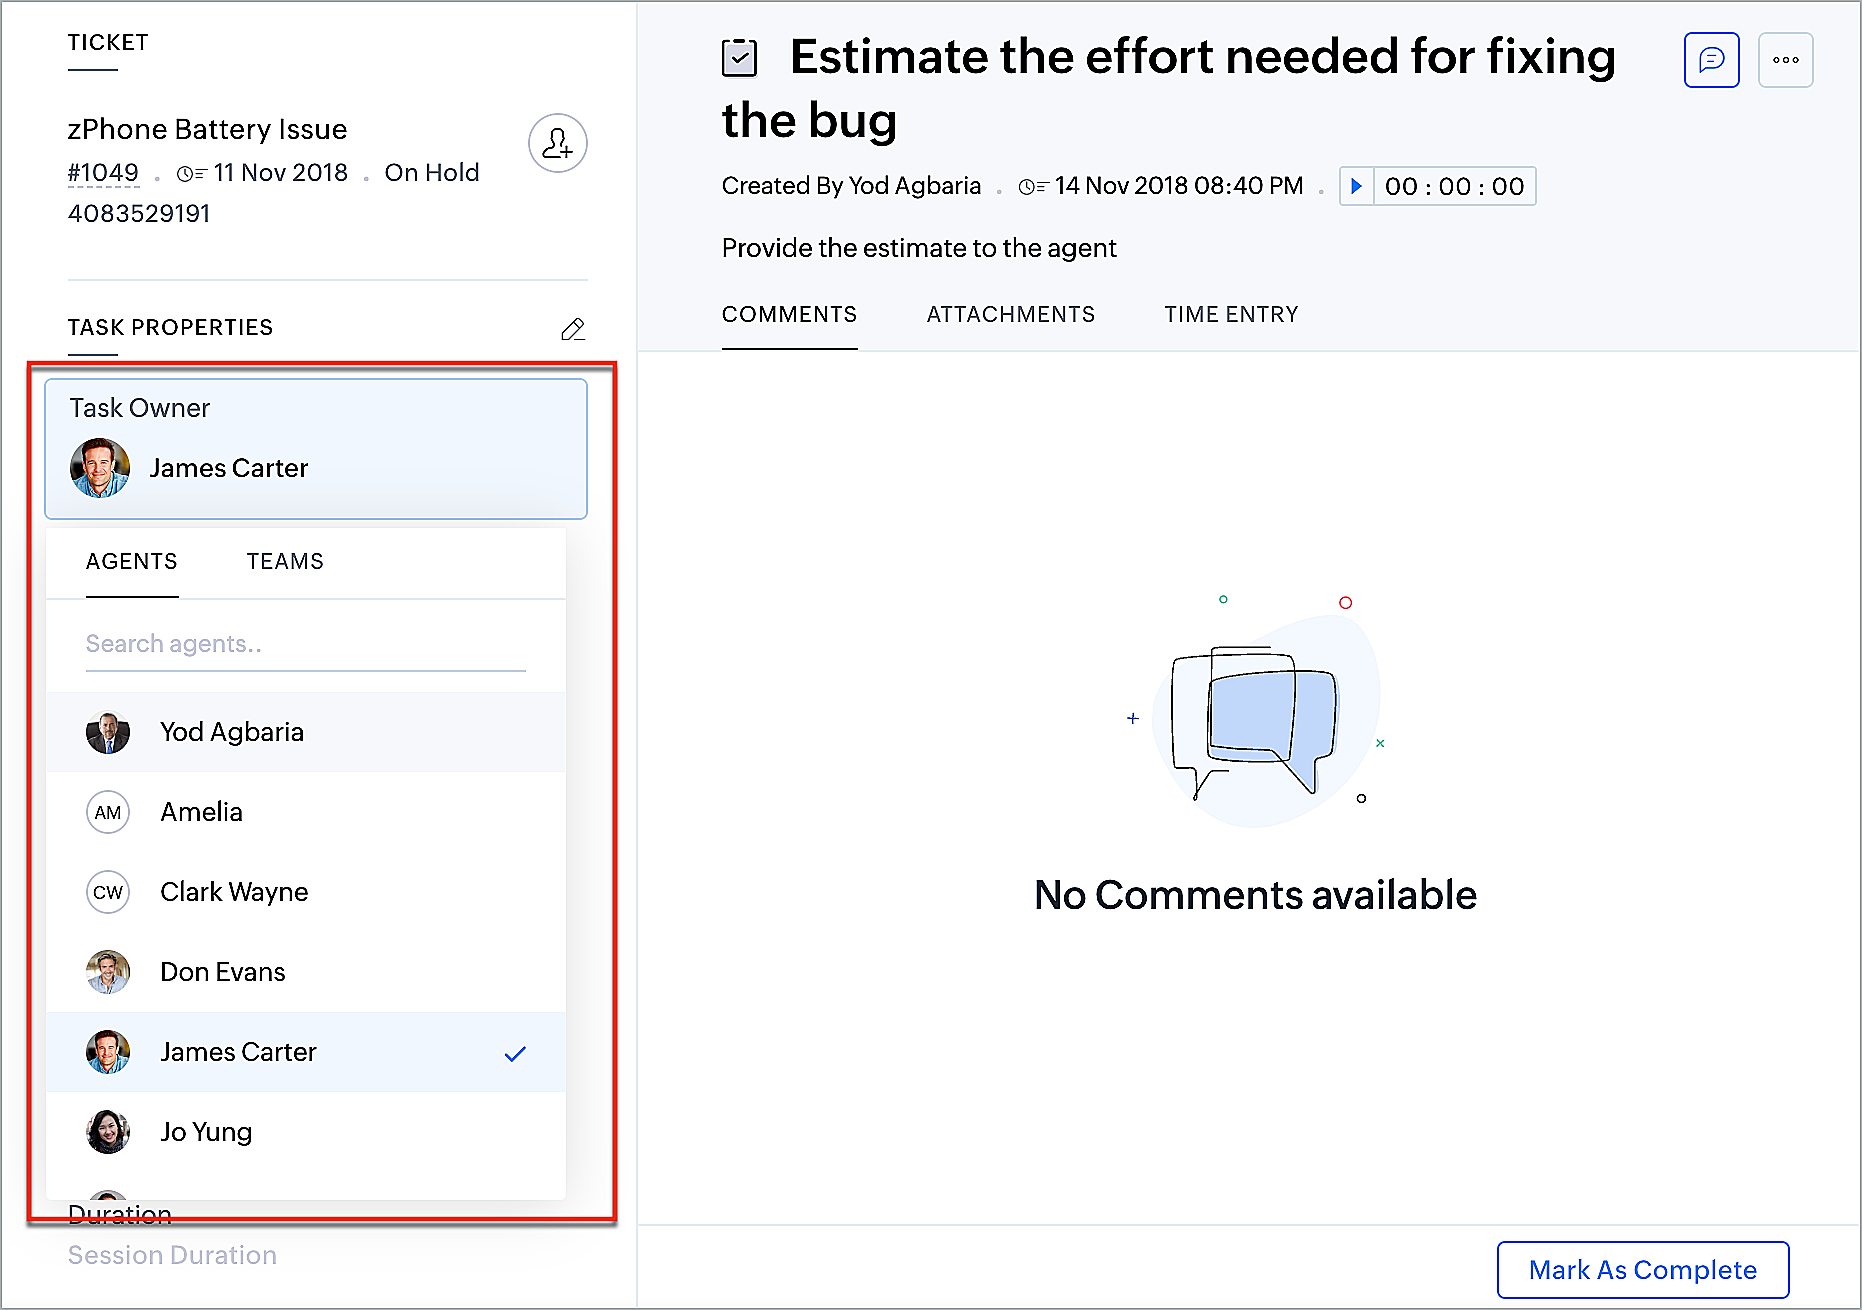Click the edit pencil for Task Properties
Viewport: 1862px width, 1310px height.
tap(573, 329)
